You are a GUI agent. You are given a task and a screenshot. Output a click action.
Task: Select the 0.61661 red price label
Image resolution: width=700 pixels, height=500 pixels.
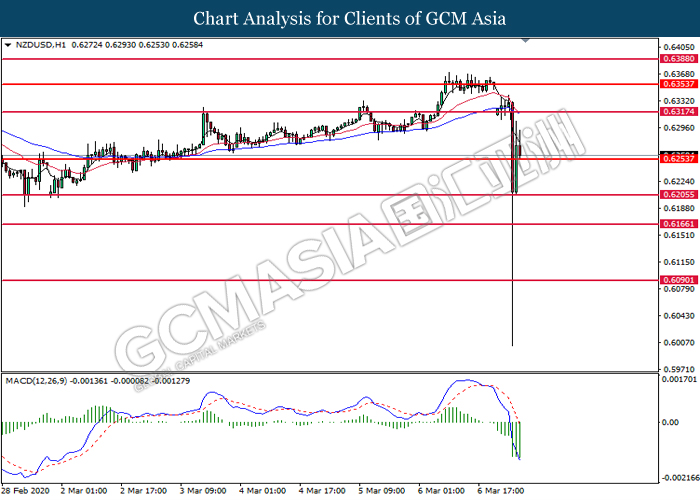pos(679,224)
